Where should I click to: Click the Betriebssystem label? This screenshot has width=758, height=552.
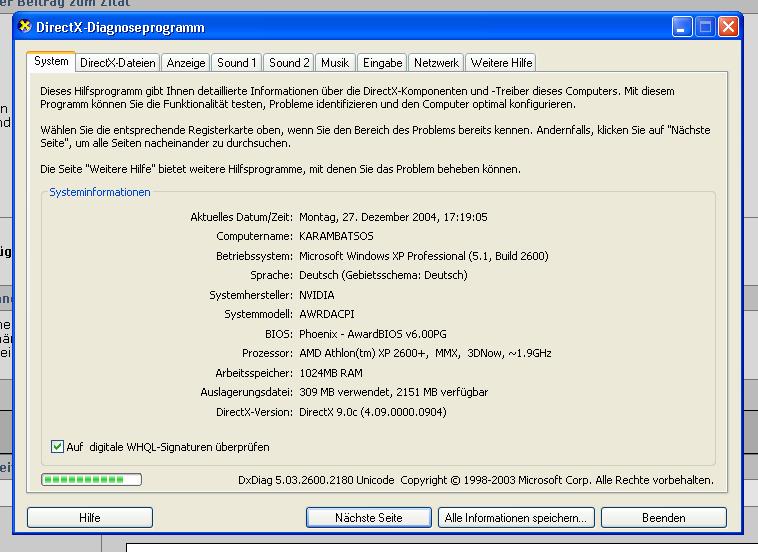[254, 256]
